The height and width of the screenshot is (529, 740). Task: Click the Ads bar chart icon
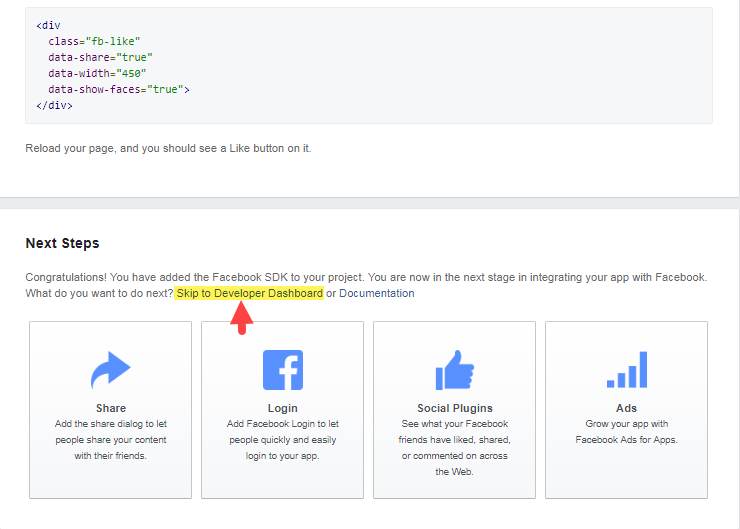point(627,369)
